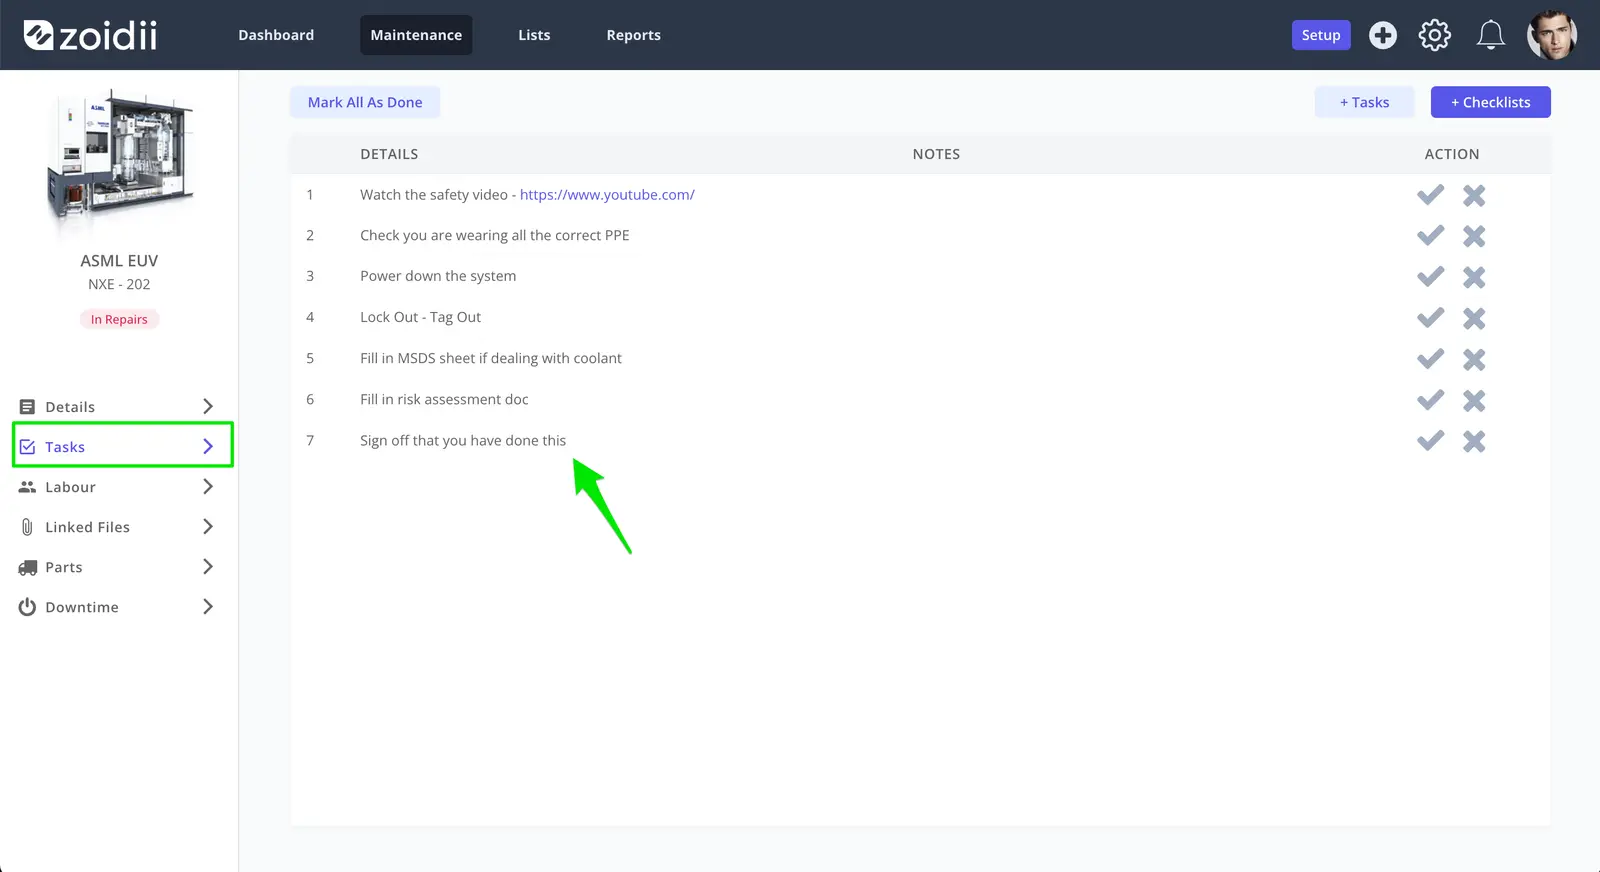
Task: Reject the MSDS sheet task
Action: (x=1474, y=359)
